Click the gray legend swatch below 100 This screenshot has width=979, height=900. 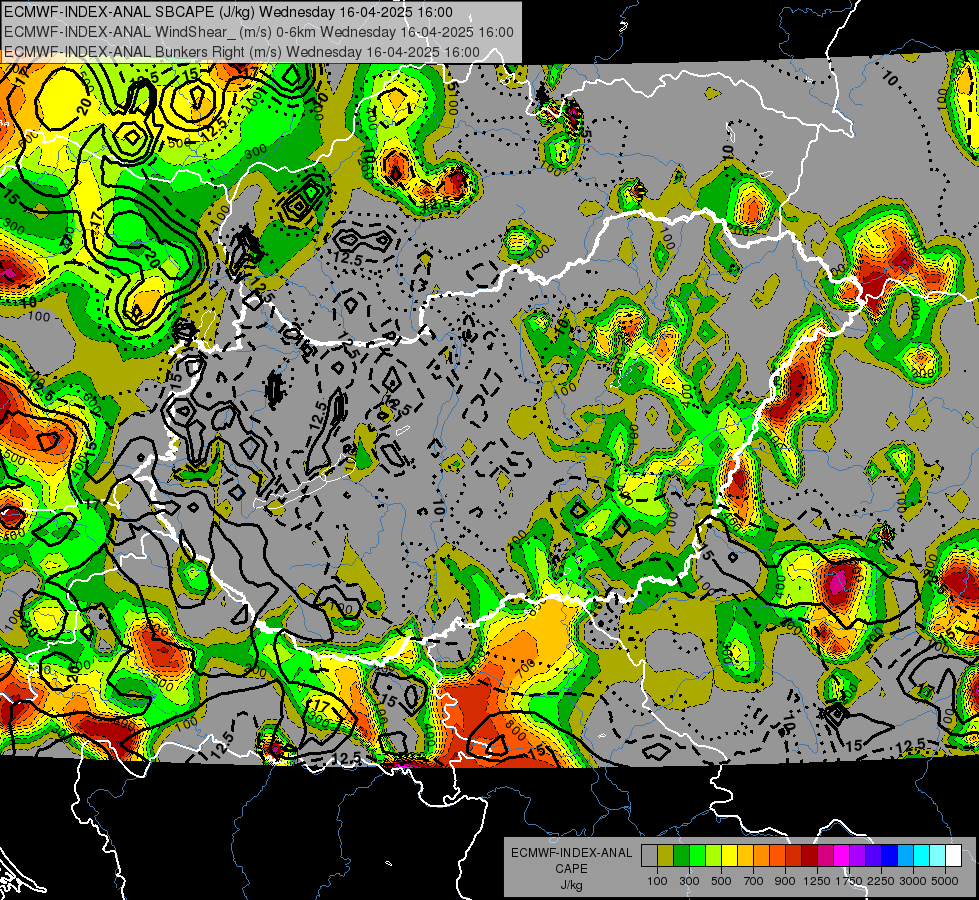[649, 856]
